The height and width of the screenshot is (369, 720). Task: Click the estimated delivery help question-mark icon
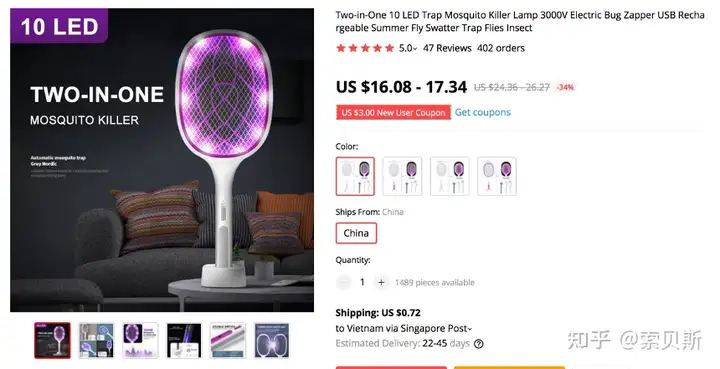(x=478, y=344)
